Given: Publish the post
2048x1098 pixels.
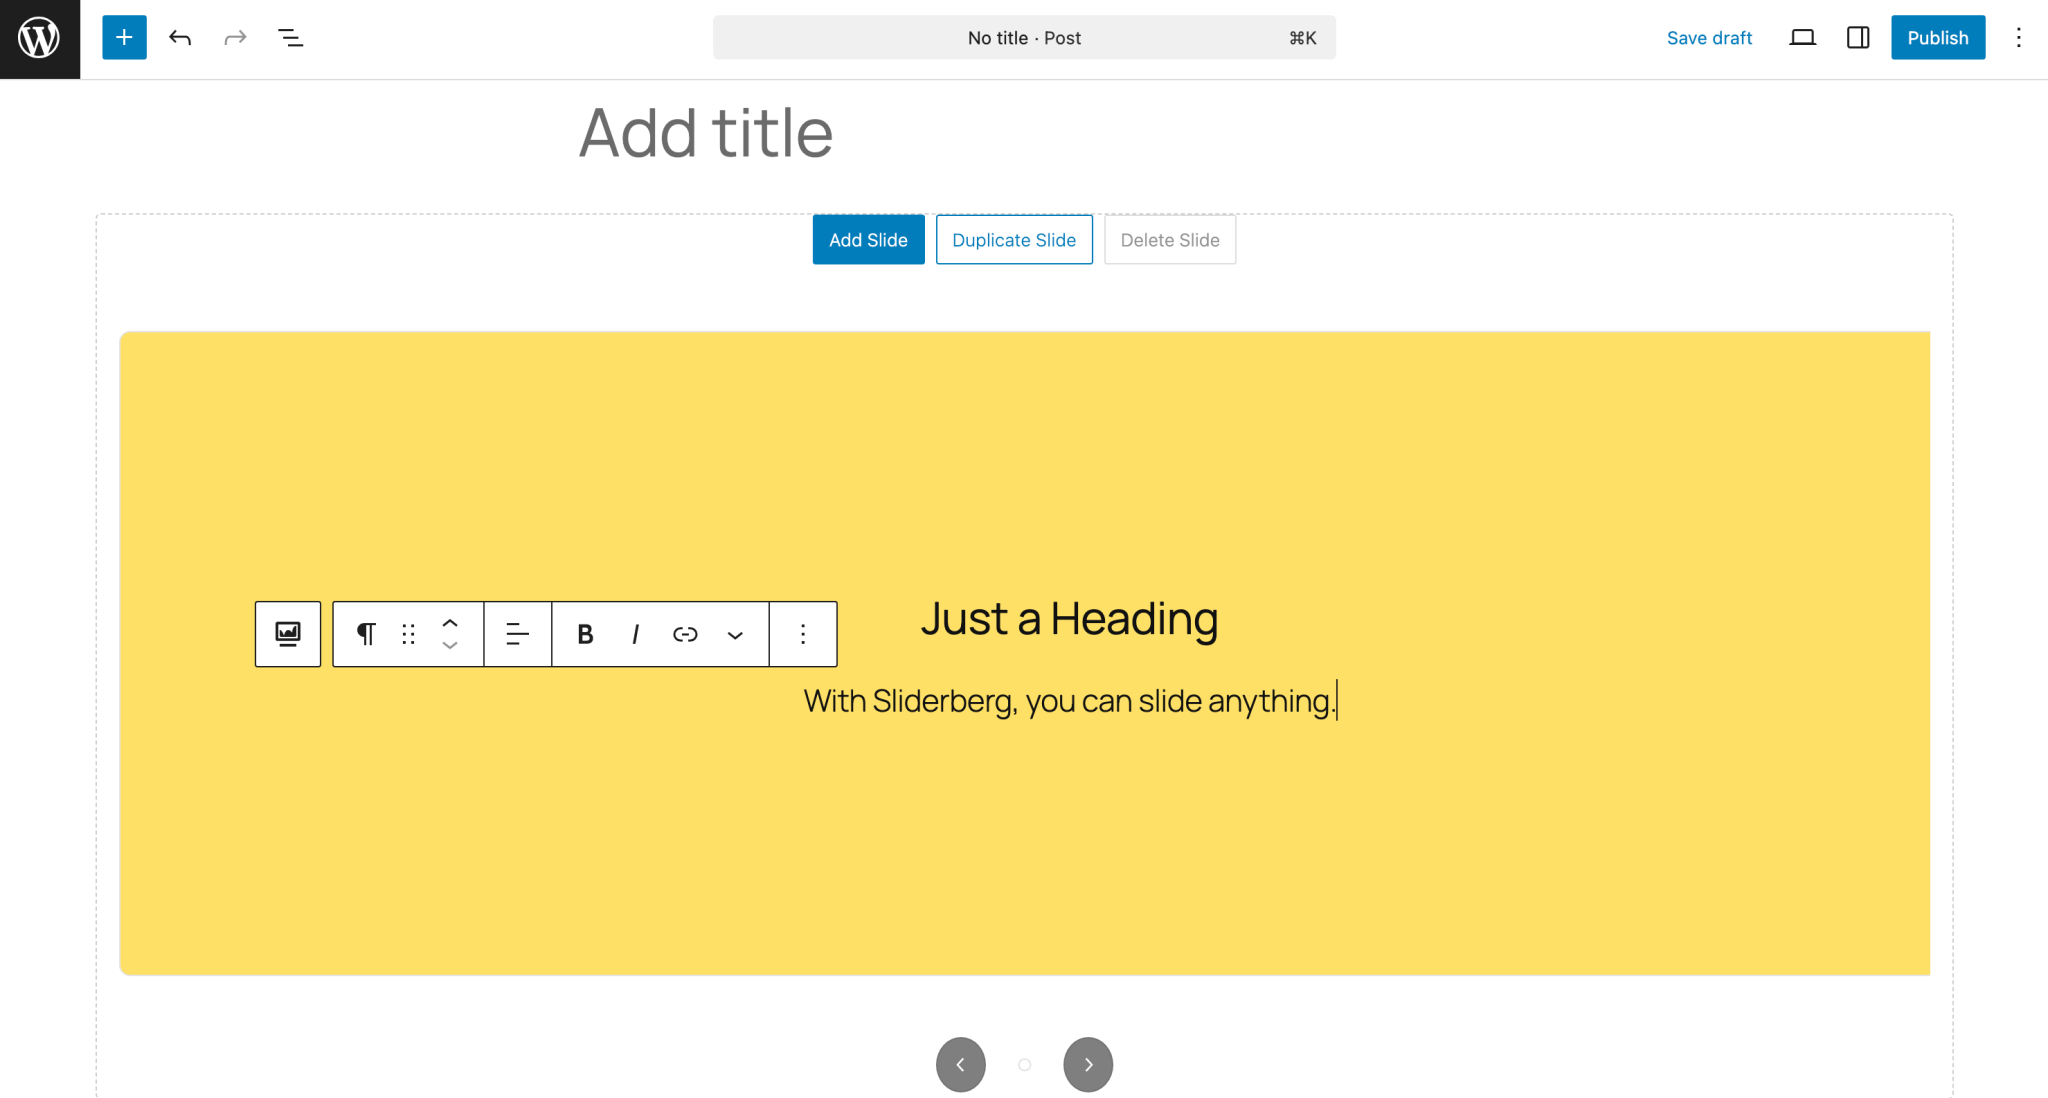Looking at the screenshot, I should point(1937,37).
